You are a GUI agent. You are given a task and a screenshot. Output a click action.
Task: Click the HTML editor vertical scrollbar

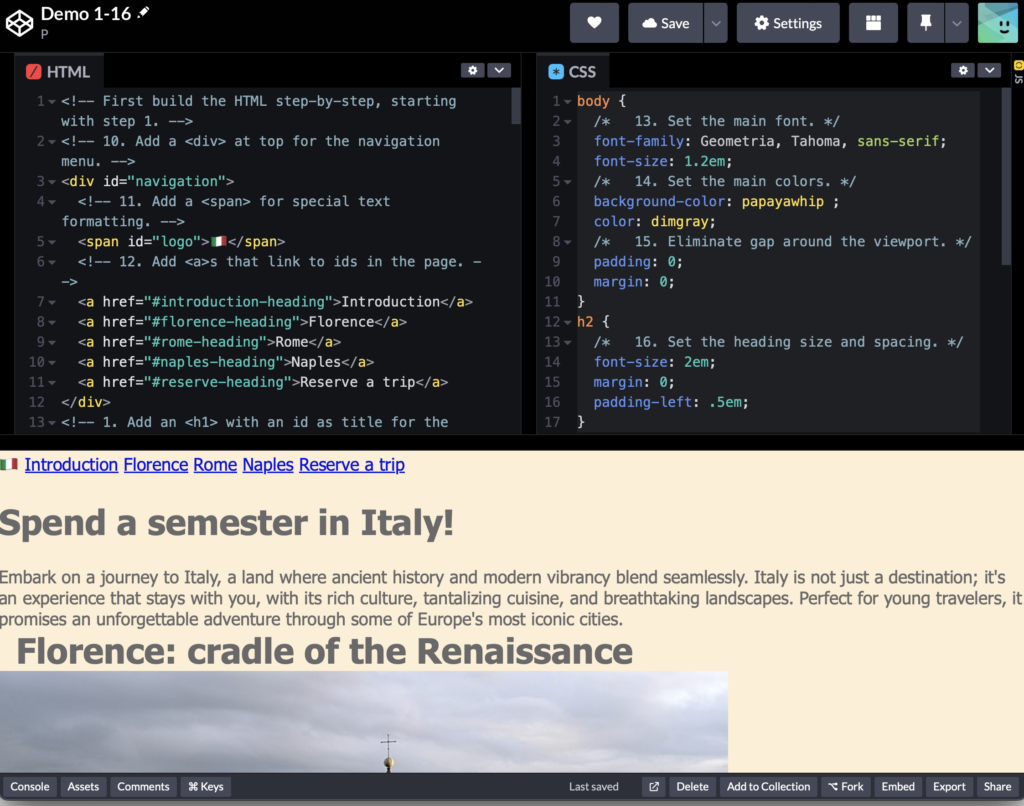click(x=515, y=106)
